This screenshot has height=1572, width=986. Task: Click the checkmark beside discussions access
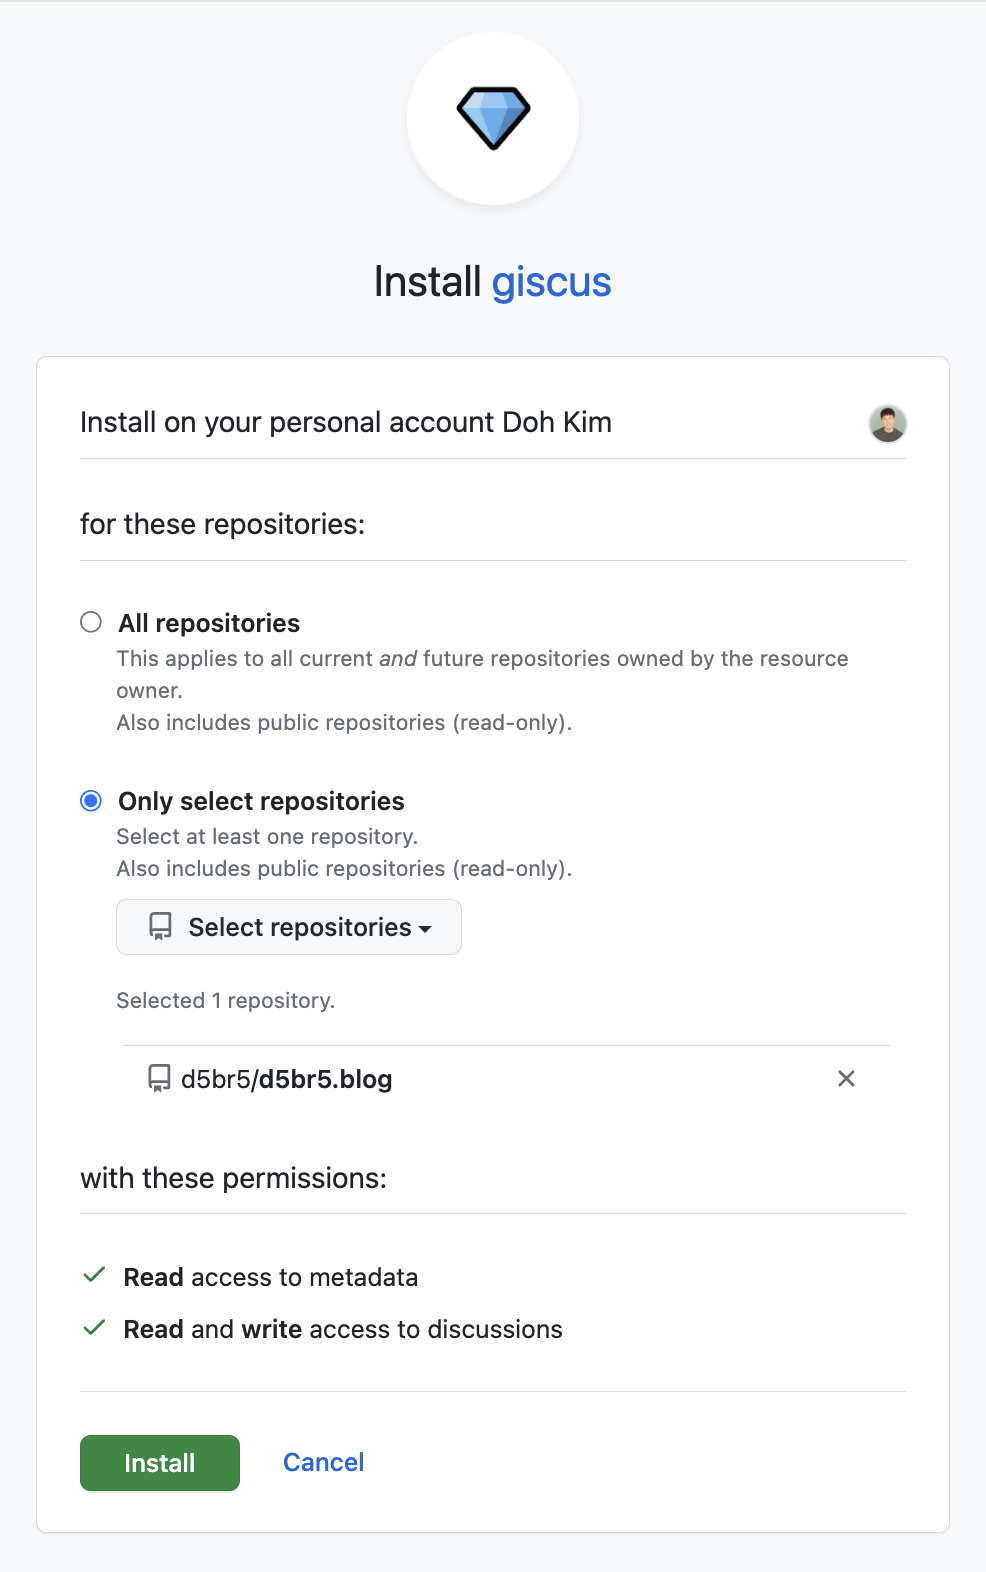point(95,1328)
